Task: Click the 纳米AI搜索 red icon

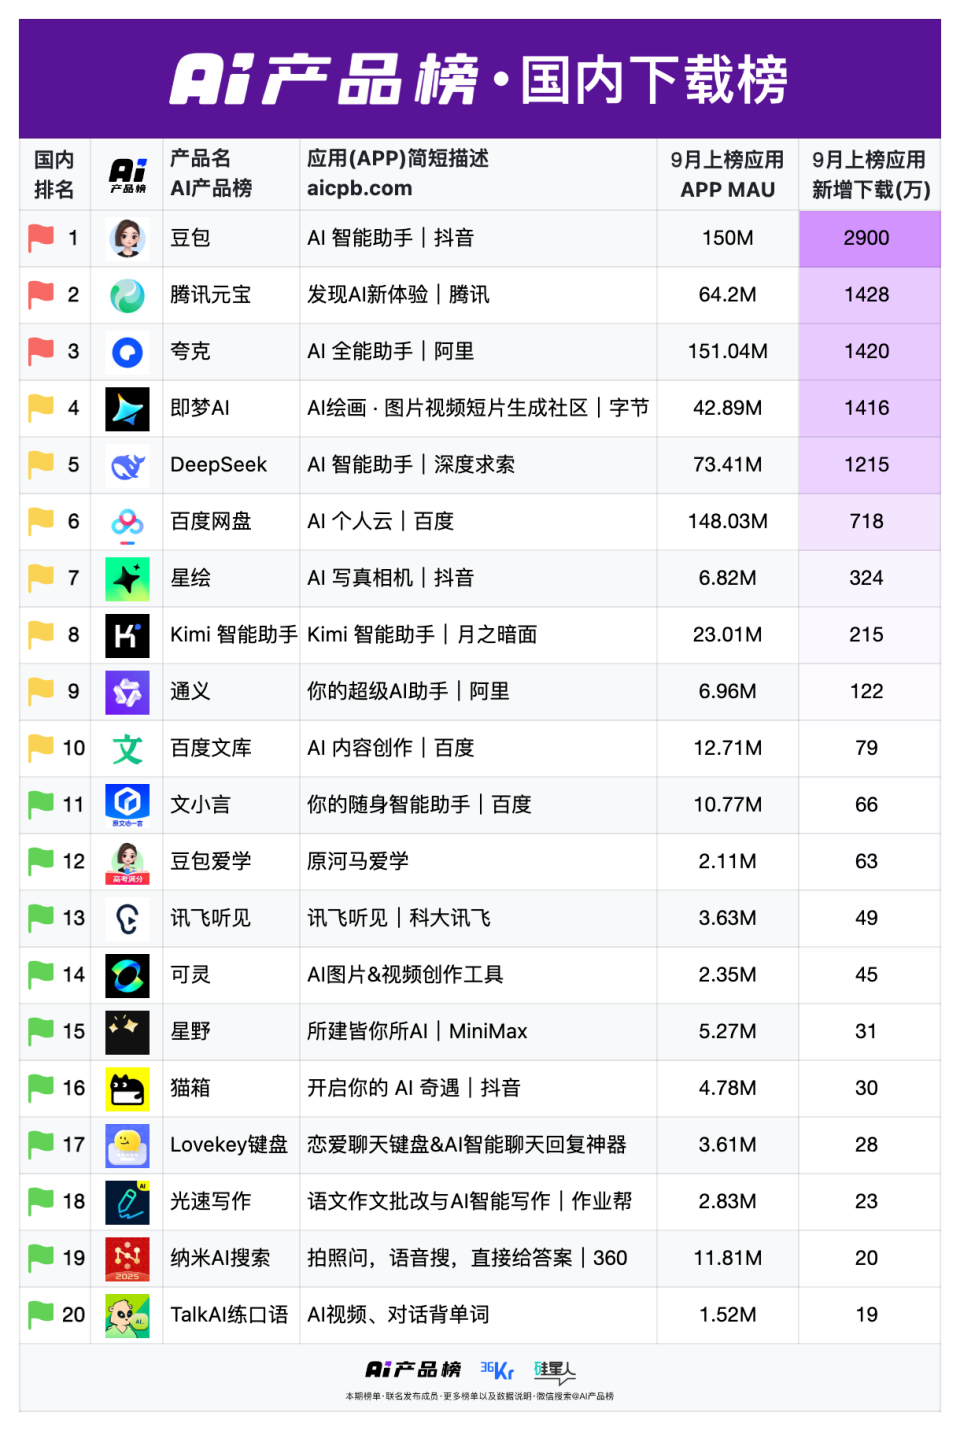Action: [x=127, y=1259]
